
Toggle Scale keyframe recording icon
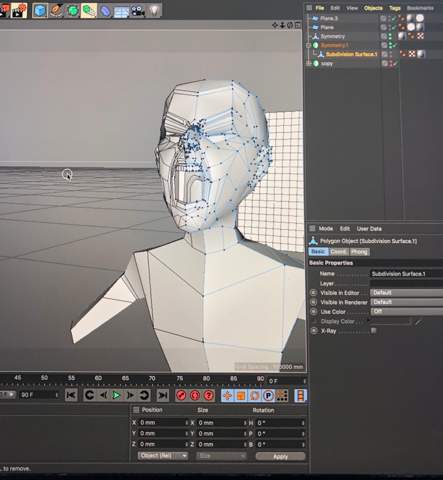coord(241,395)
